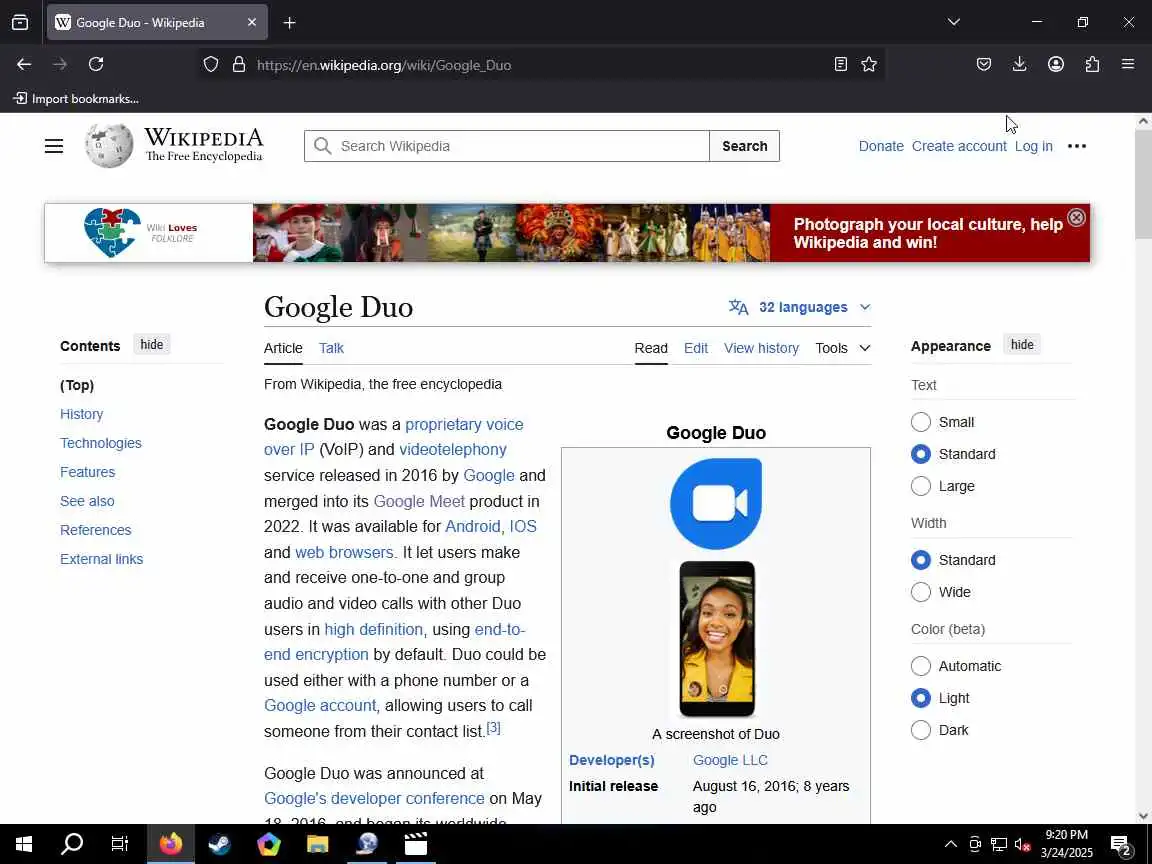This screenshot has height=864, width=1152.
Task: Open Windows Start menu
Action: click(x=24, y=844)
